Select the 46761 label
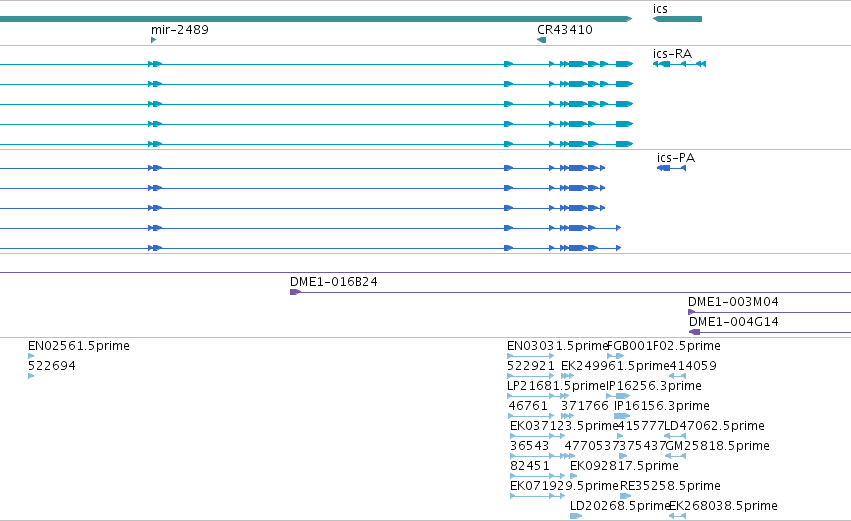 tap(528, 406)
